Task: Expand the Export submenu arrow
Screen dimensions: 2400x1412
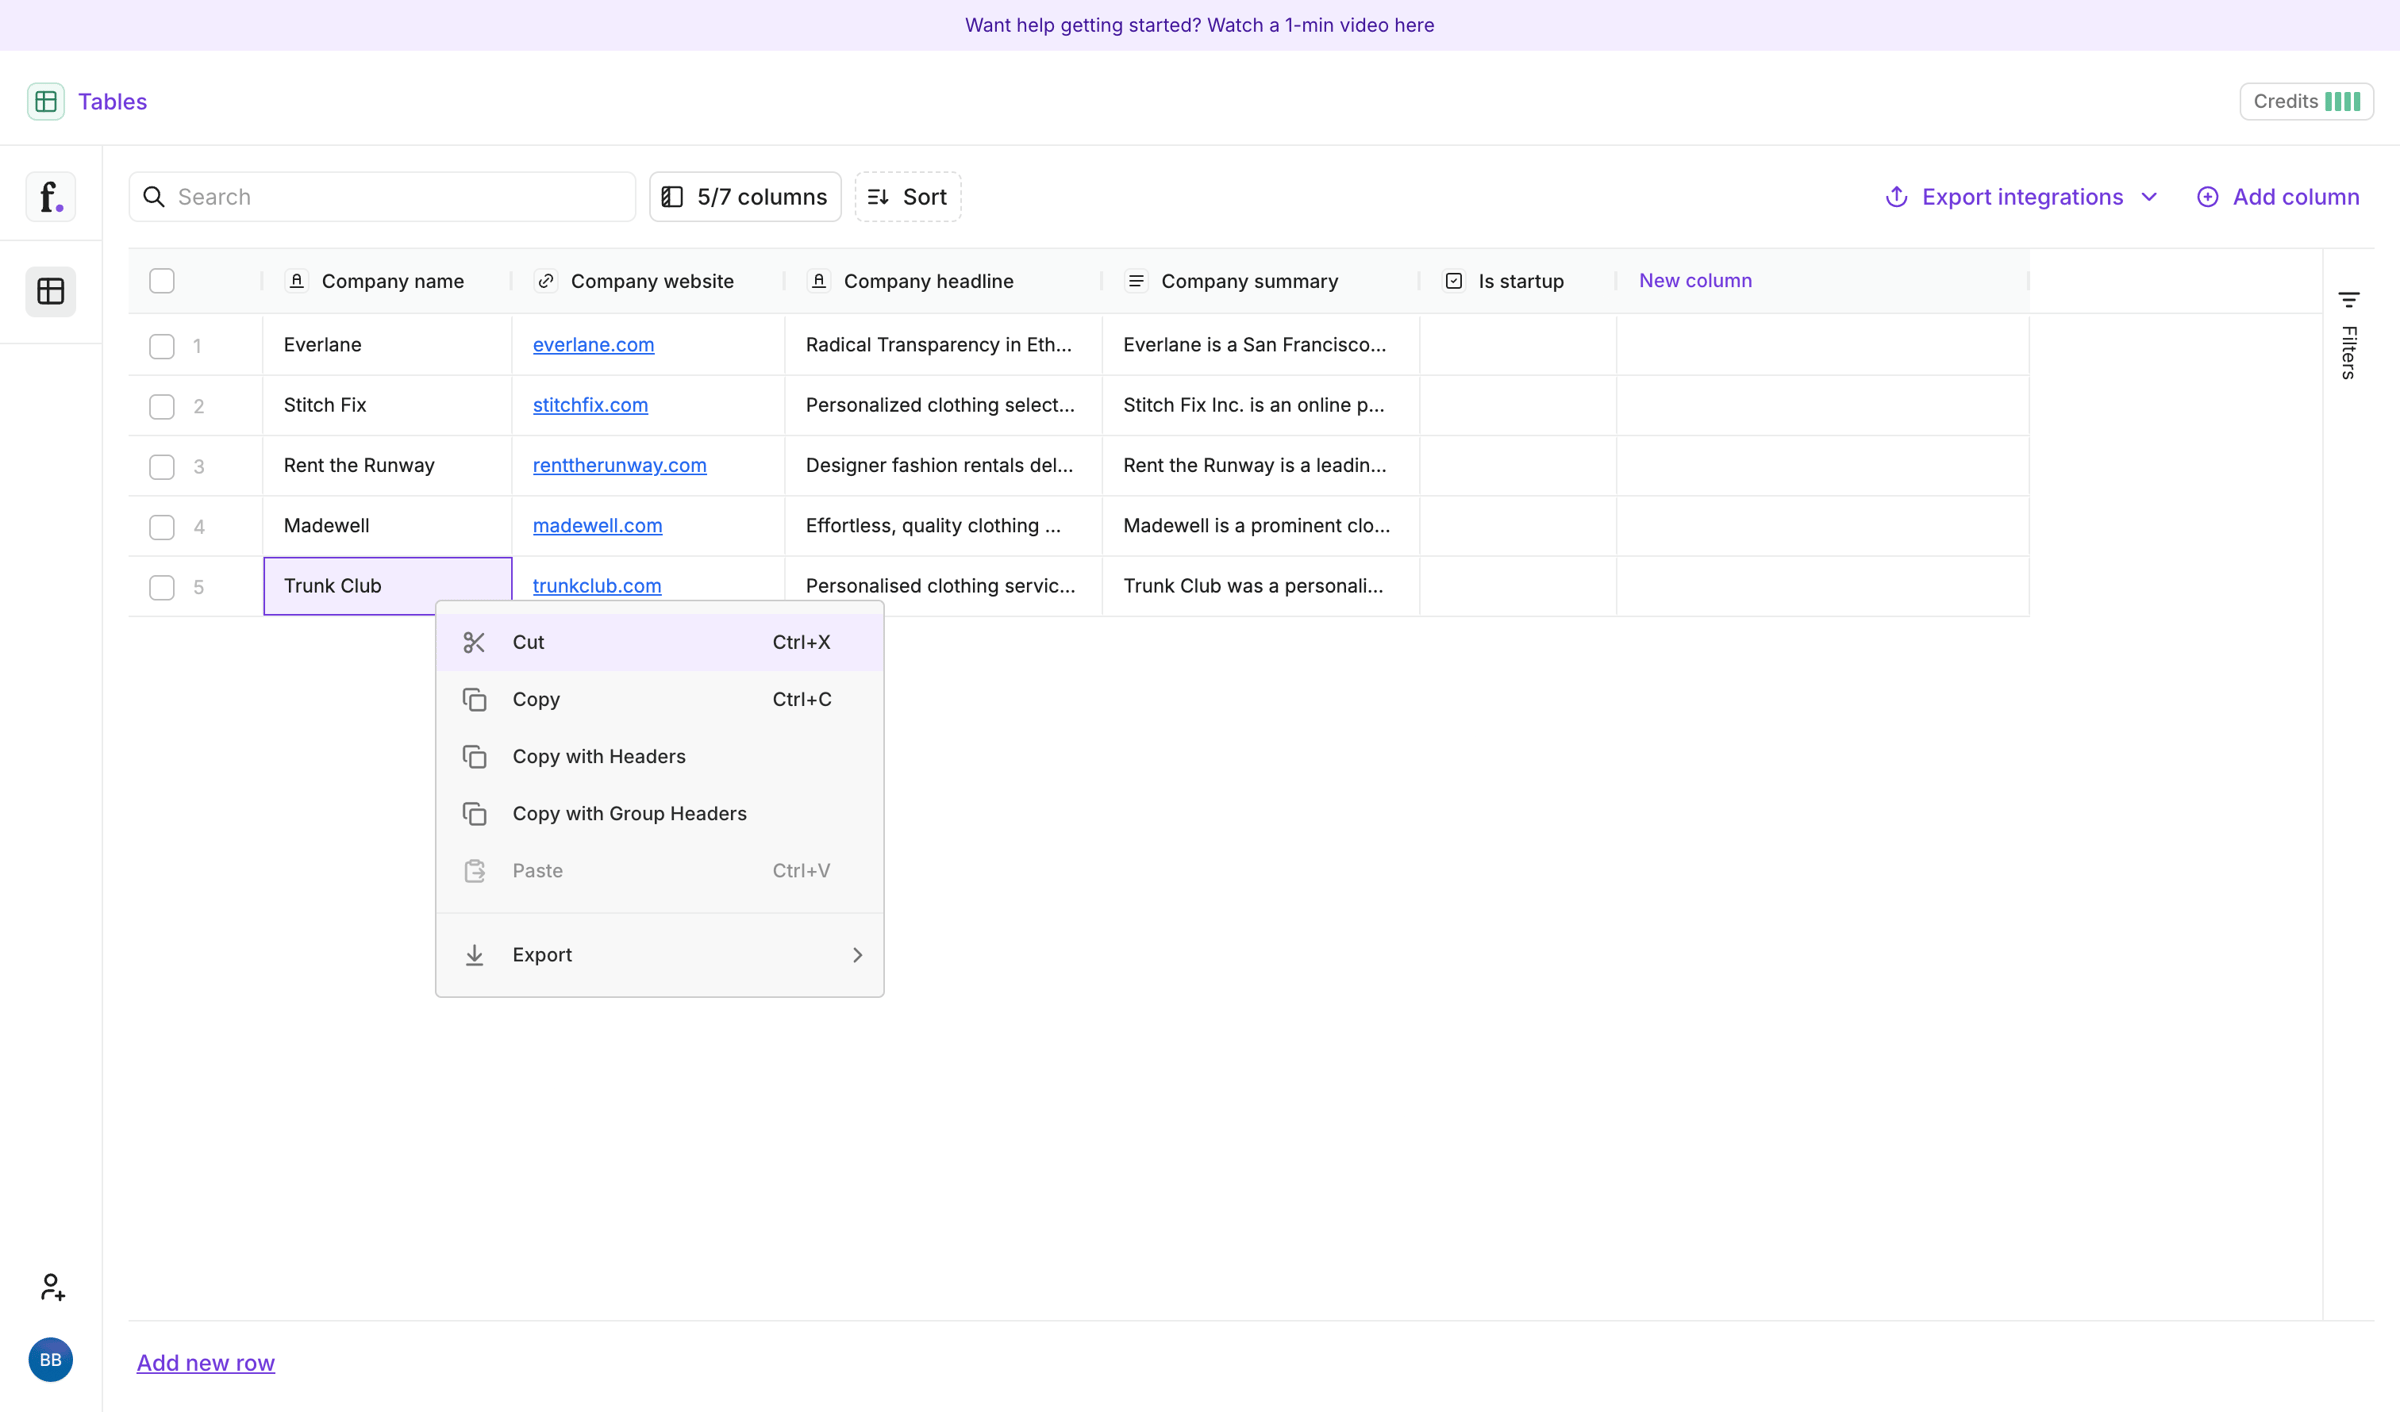Action: [857, 955]
